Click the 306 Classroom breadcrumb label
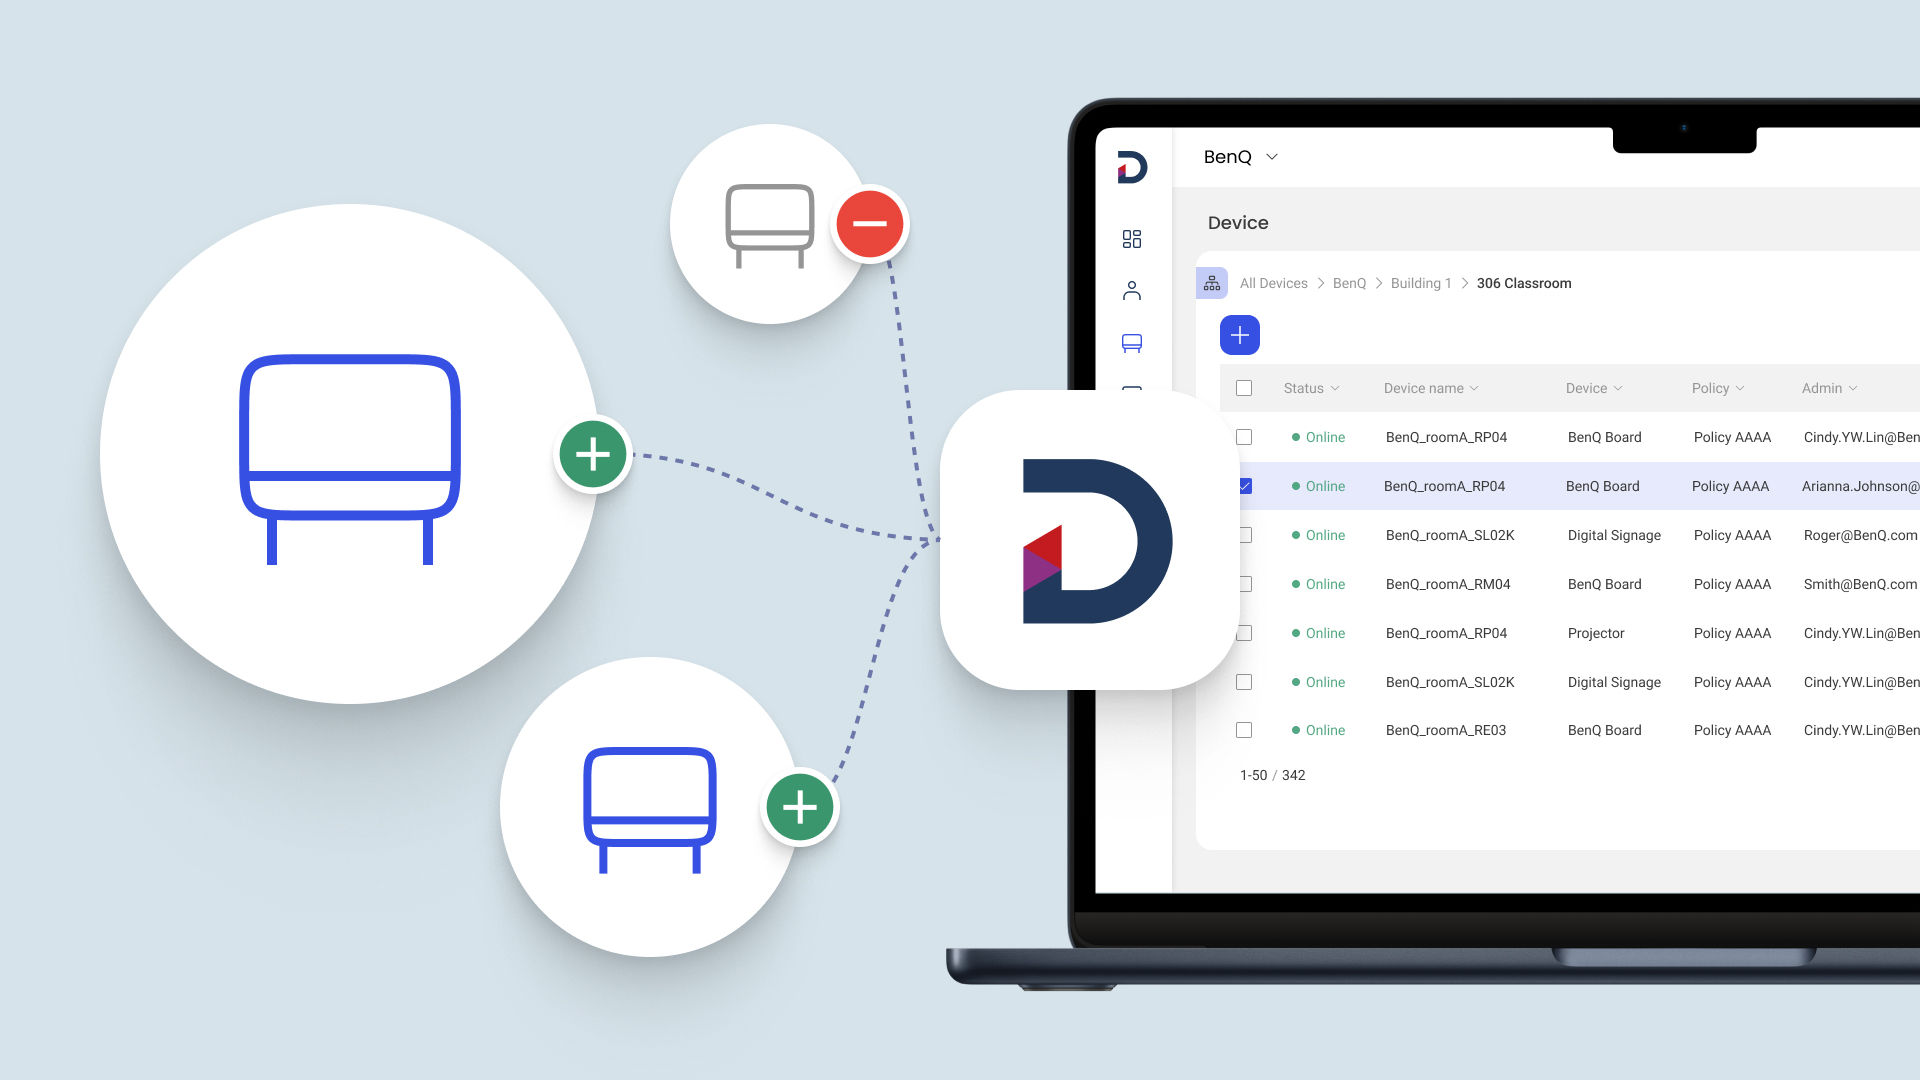The image size is (1920, 1080). tap(1523, 282)
